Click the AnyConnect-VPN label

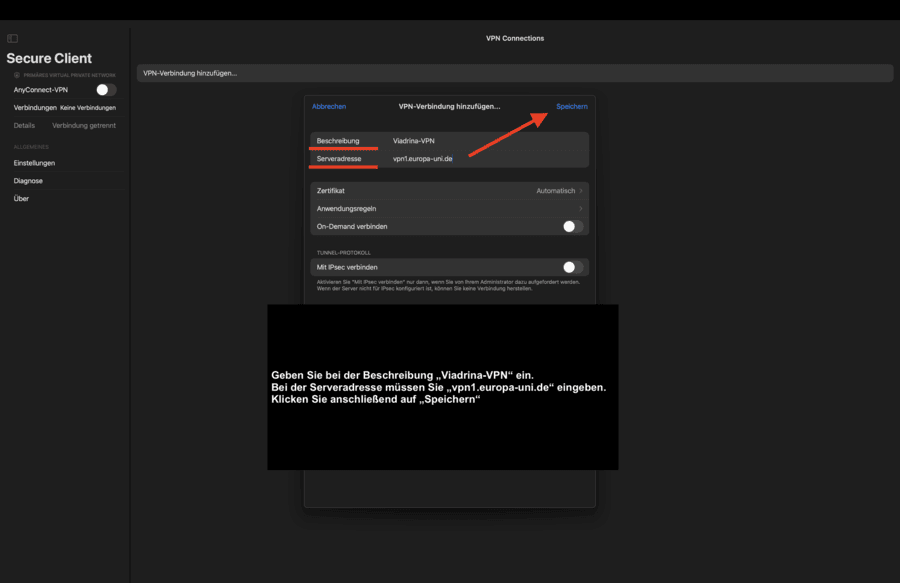coord(41,90)
